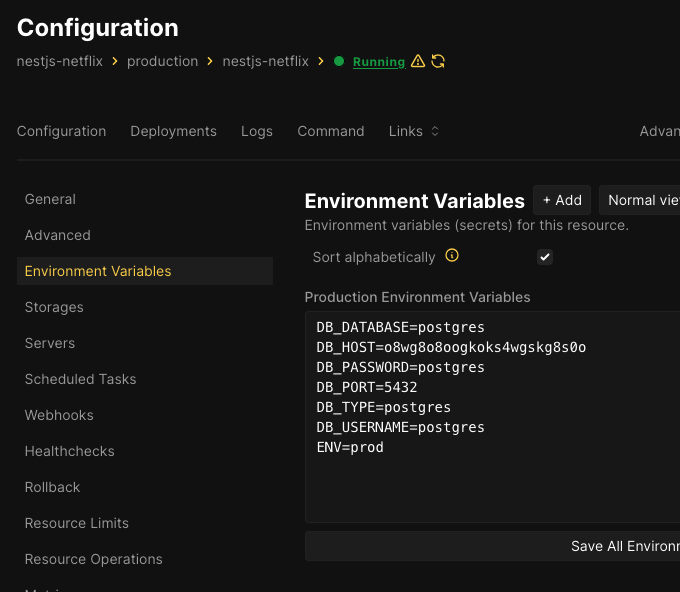Switch to the Logs tab
Viewport: 680px width, 592px height.
click(257, 131)
